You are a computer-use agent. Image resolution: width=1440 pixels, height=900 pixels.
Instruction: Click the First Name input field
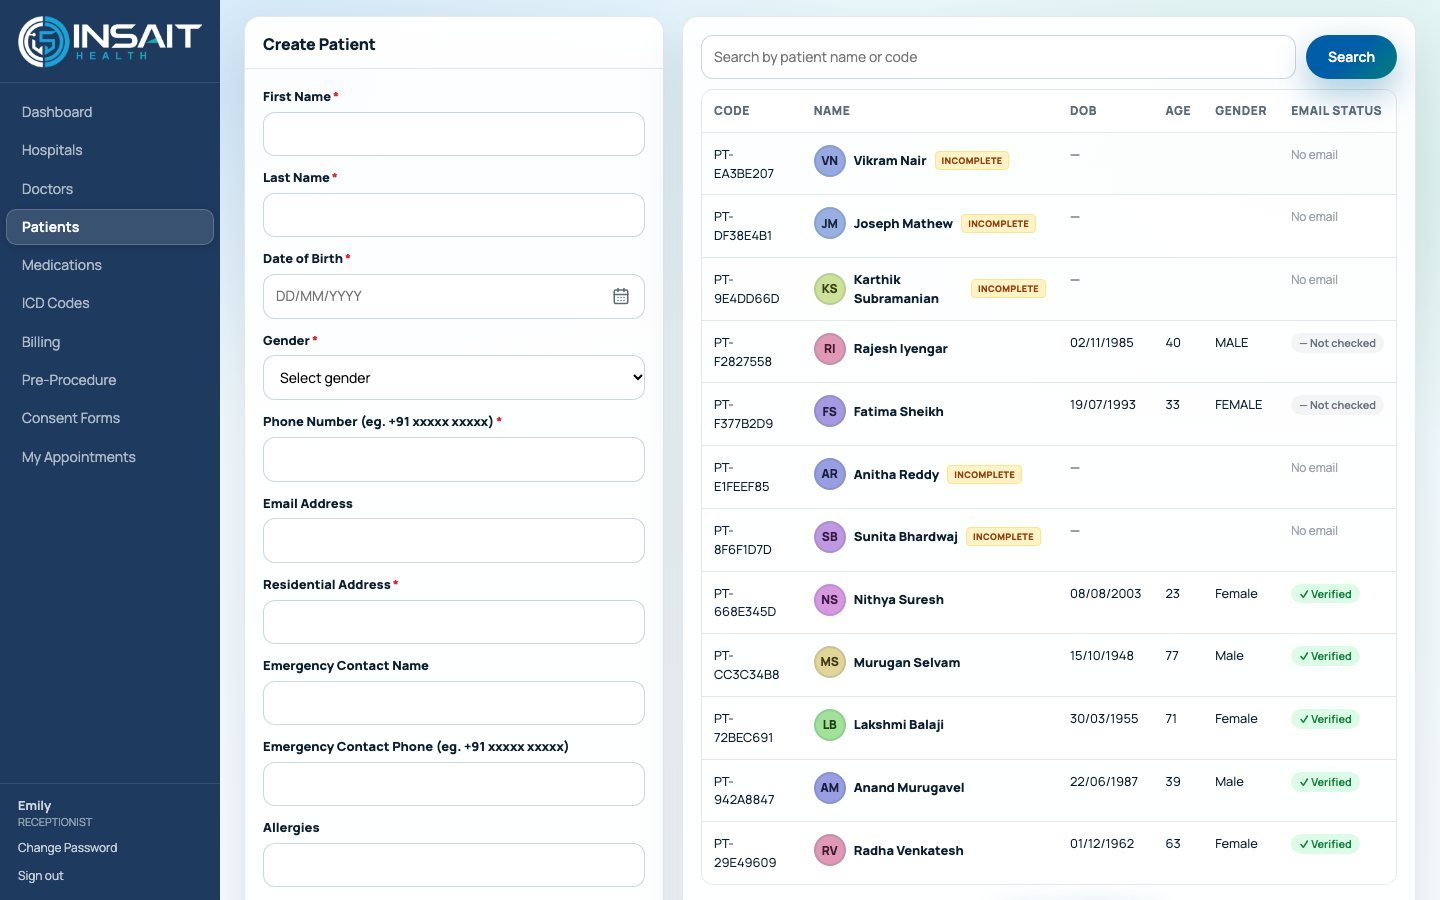coord(454,134)
